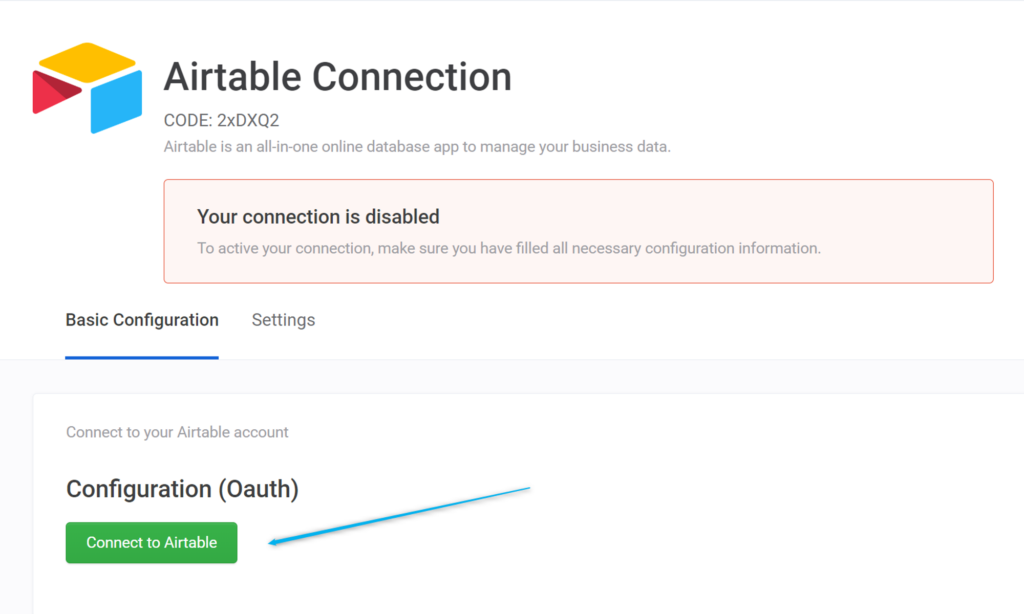The width and height of the screenshot is (1024, 614).
Task: Click the blue arrow pointing at the button
Action: pyautogui.click(x=400, y=516)
